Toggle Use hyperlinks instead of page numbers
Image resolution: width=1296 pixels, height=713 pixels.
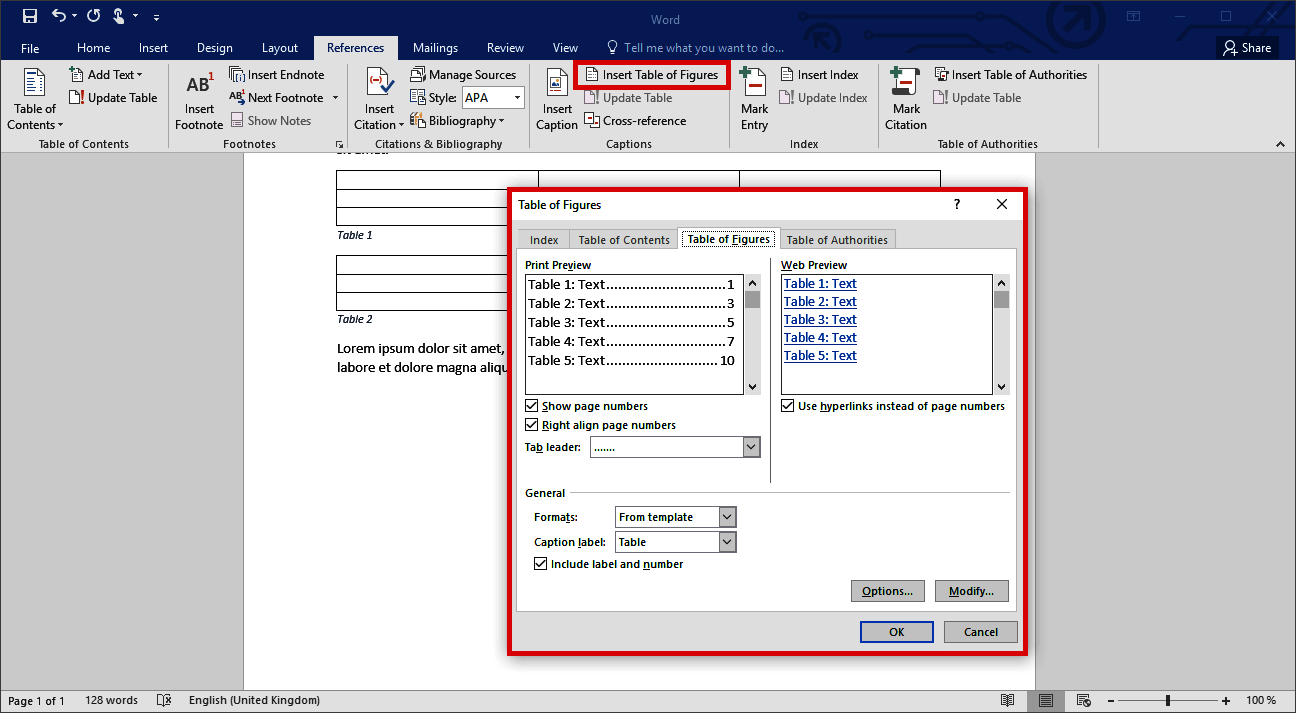[x=787, y=405]
